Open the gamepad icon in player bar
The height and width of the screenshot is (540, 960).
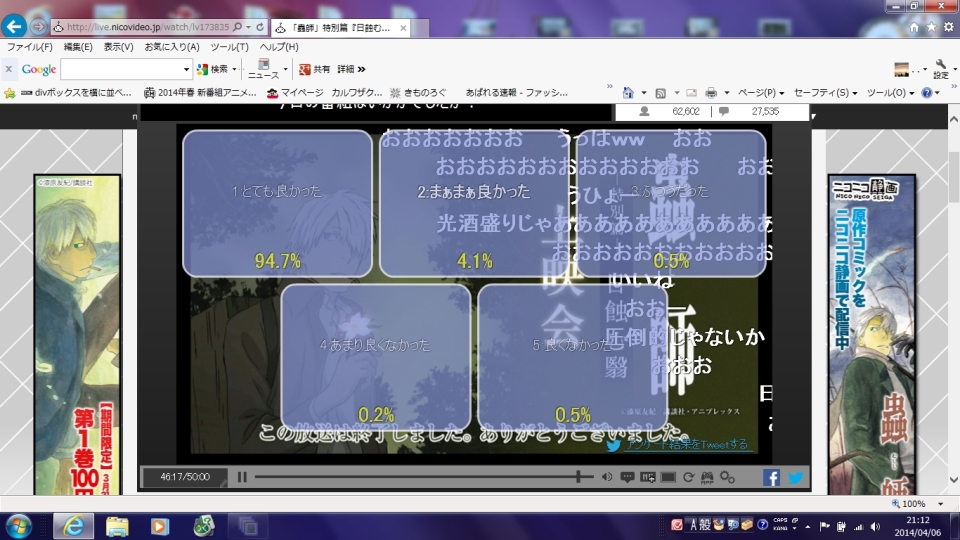707,477
